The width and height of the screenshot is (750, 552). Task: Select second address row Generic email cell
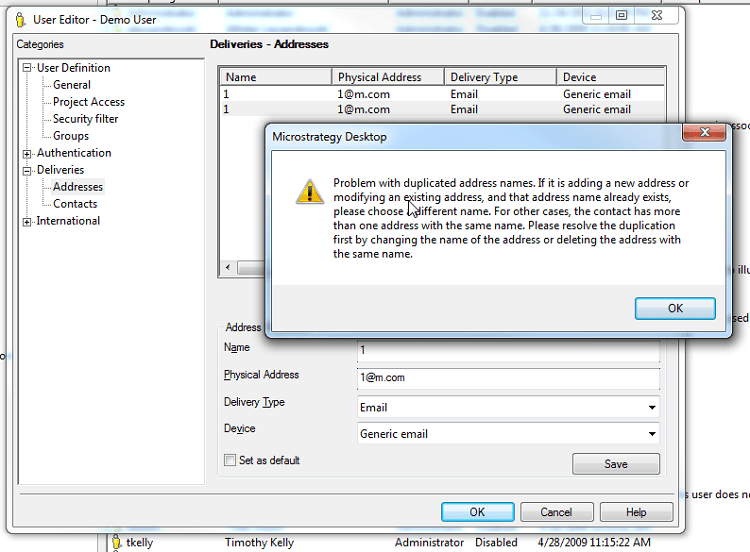596,110
